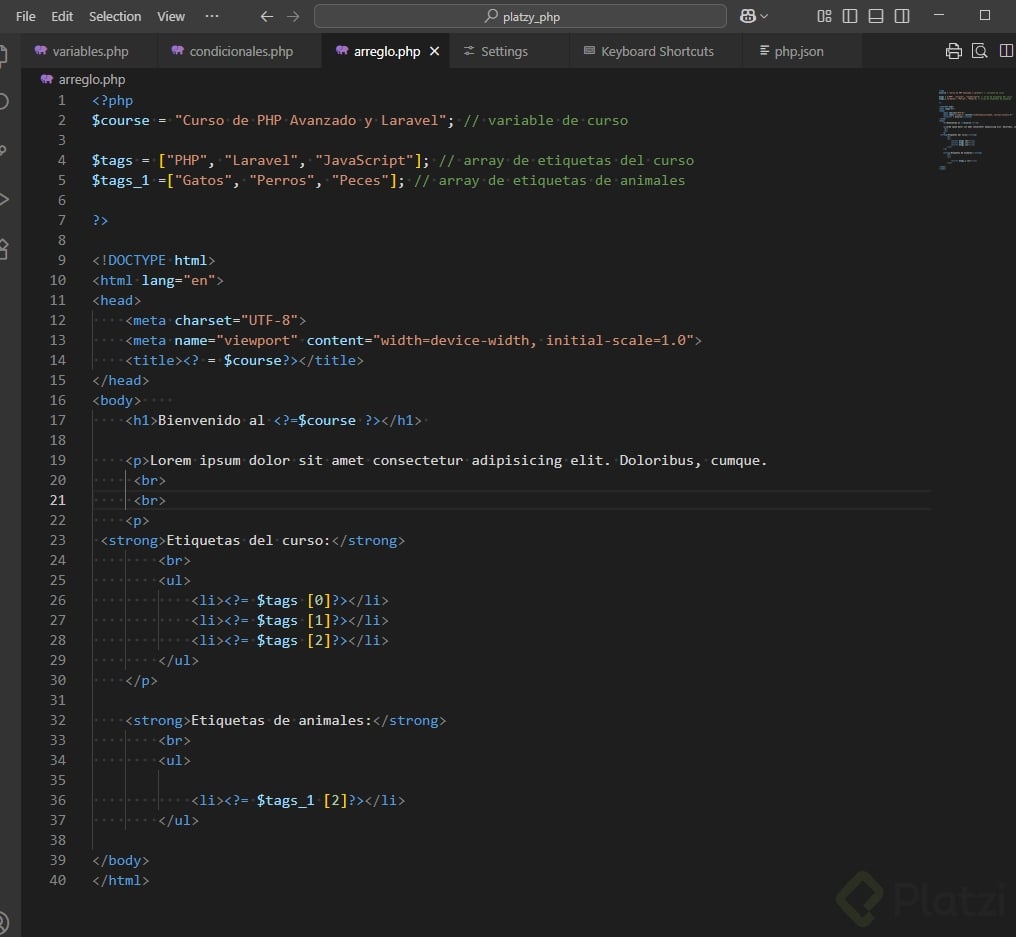
Task: Switch to the condicionales.php tab
Action: pos(240,51)
